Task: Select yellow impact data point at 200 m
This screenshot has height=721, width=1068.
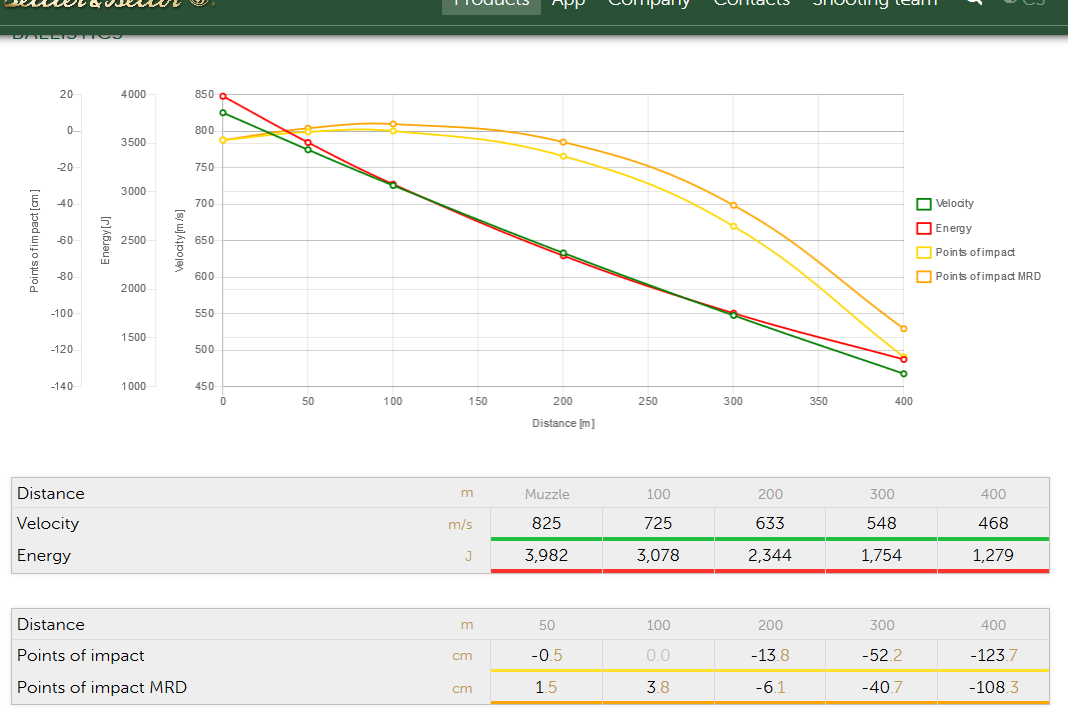Action: pos(563,156)
